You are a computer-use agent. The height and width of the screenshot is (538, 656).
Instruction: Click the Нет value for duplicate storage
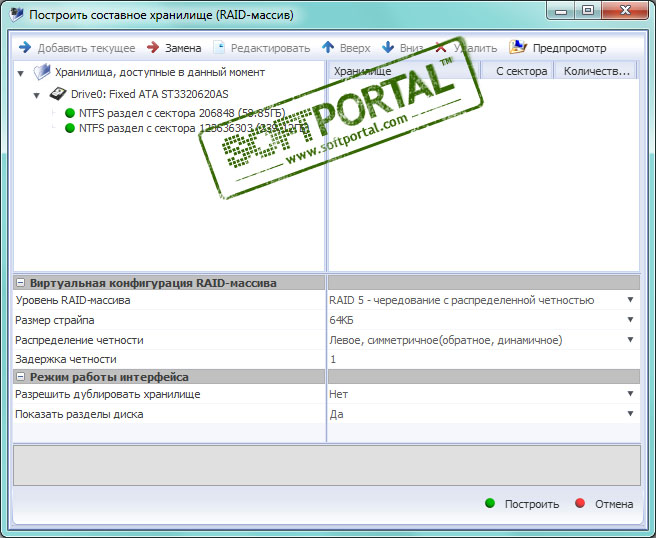point(338,394)
